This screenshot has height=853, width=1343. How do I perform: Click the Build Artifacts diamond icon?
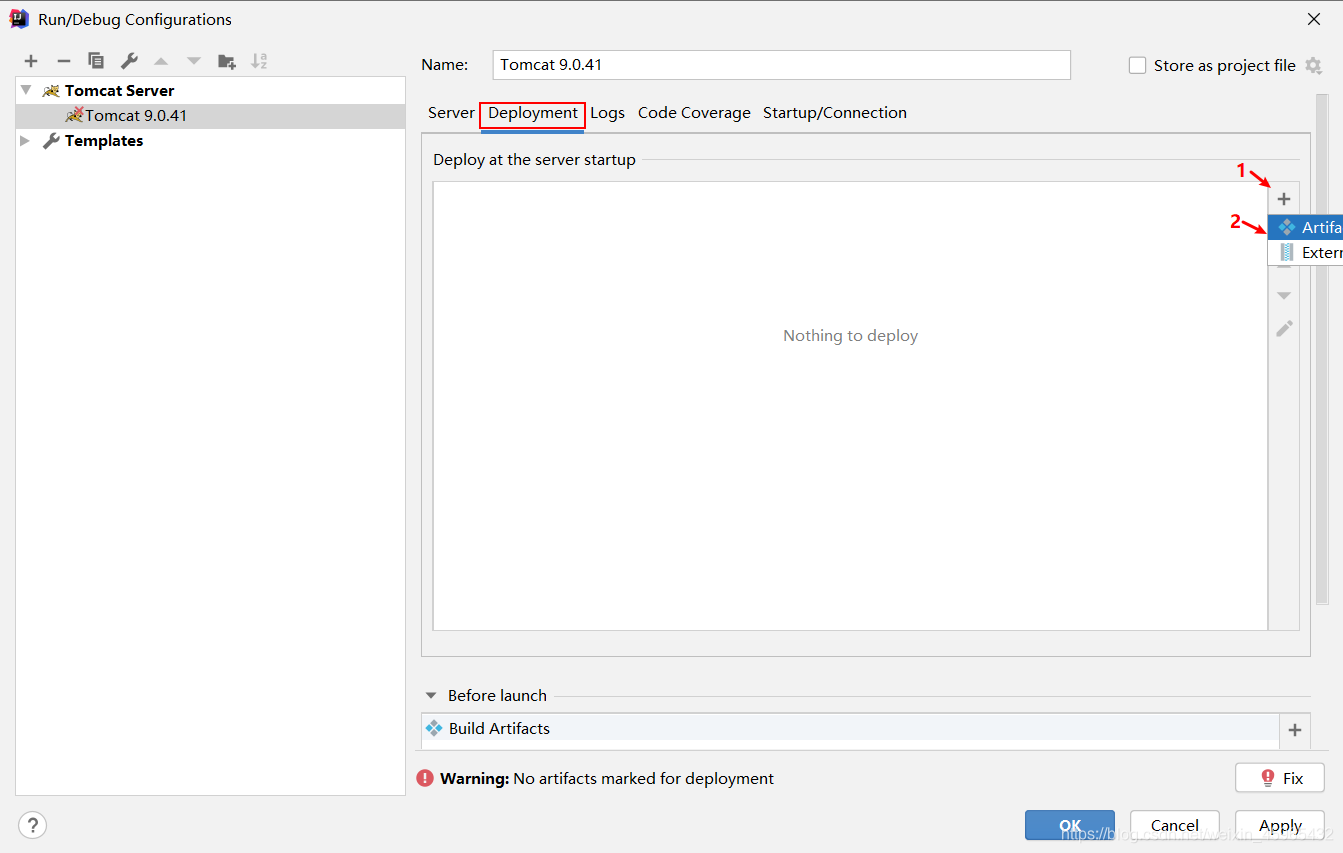(434, 728)
